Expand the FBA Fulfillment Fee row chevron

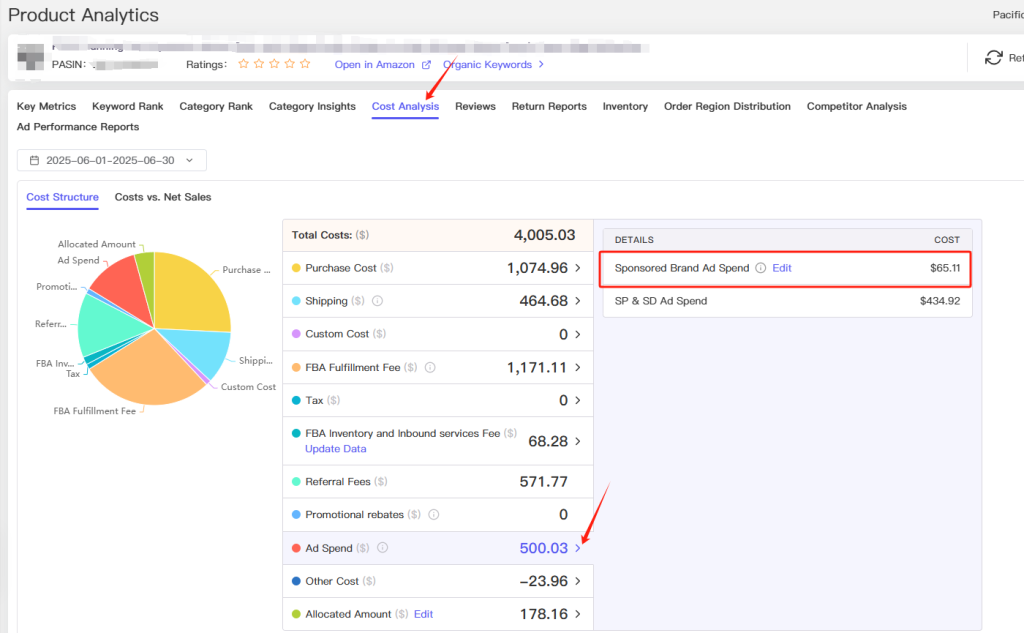tap(578, 367)
